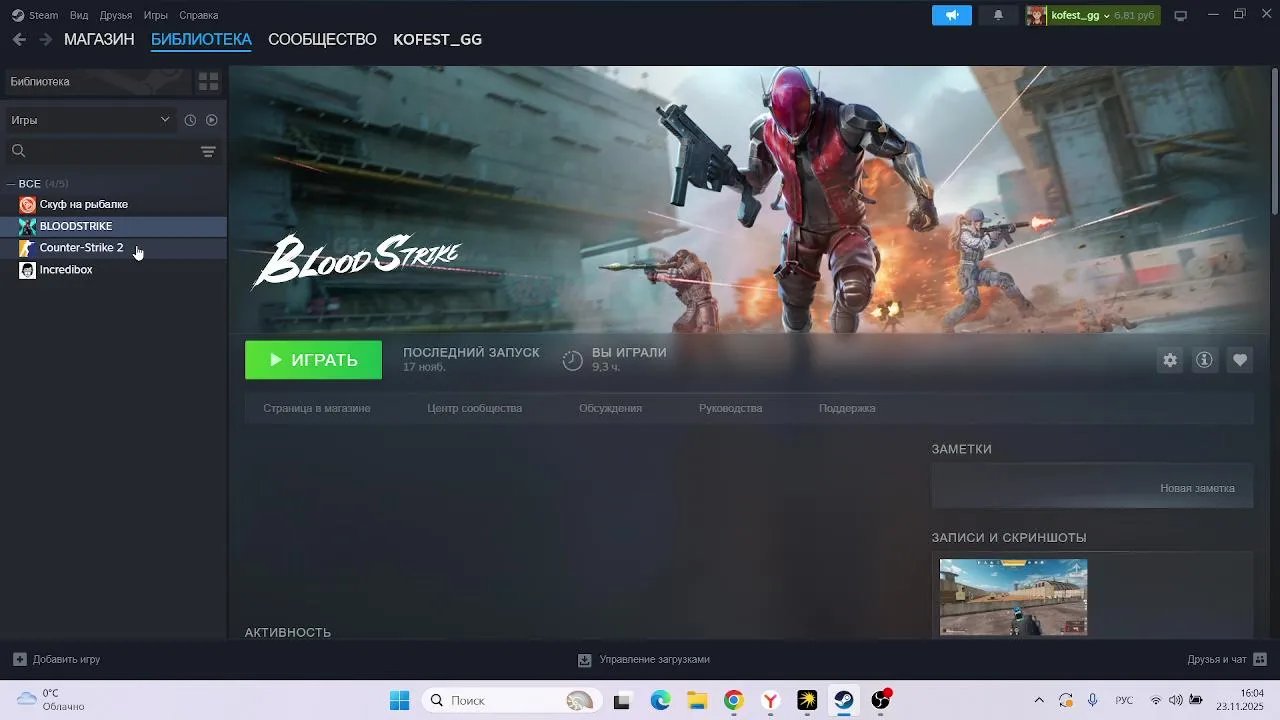Show hidden system tray icons
1280x720 pixels.
[x=1039, y=700]
